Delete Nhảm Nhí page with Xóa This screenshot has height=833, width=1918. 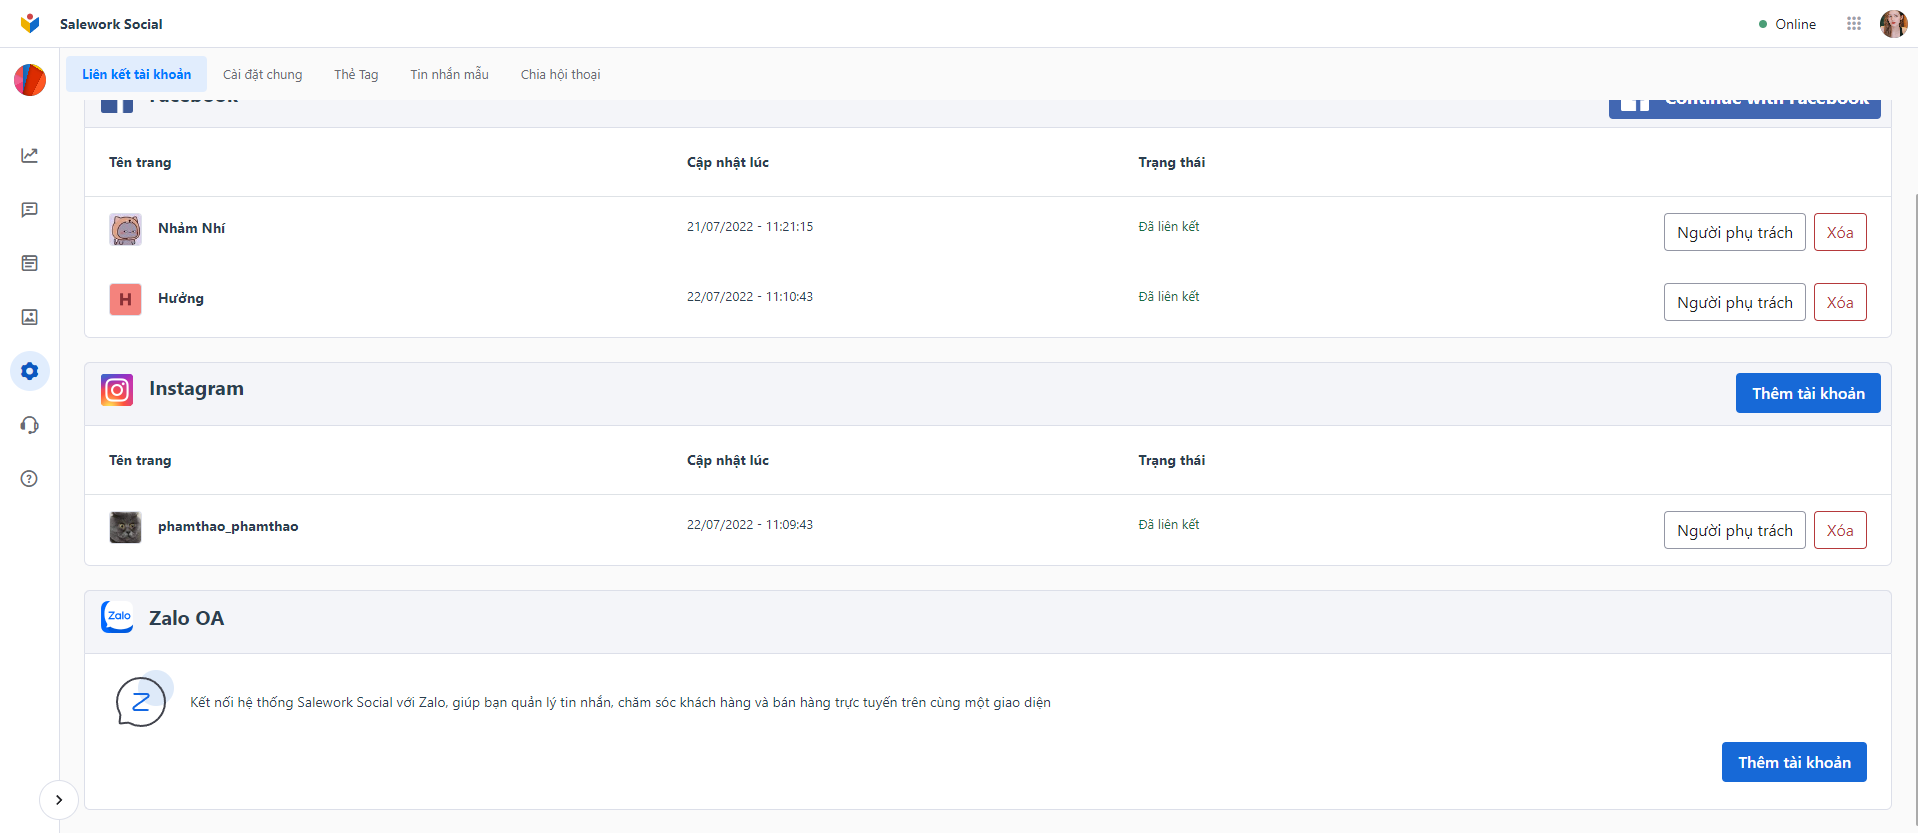tap(1840, 232)
